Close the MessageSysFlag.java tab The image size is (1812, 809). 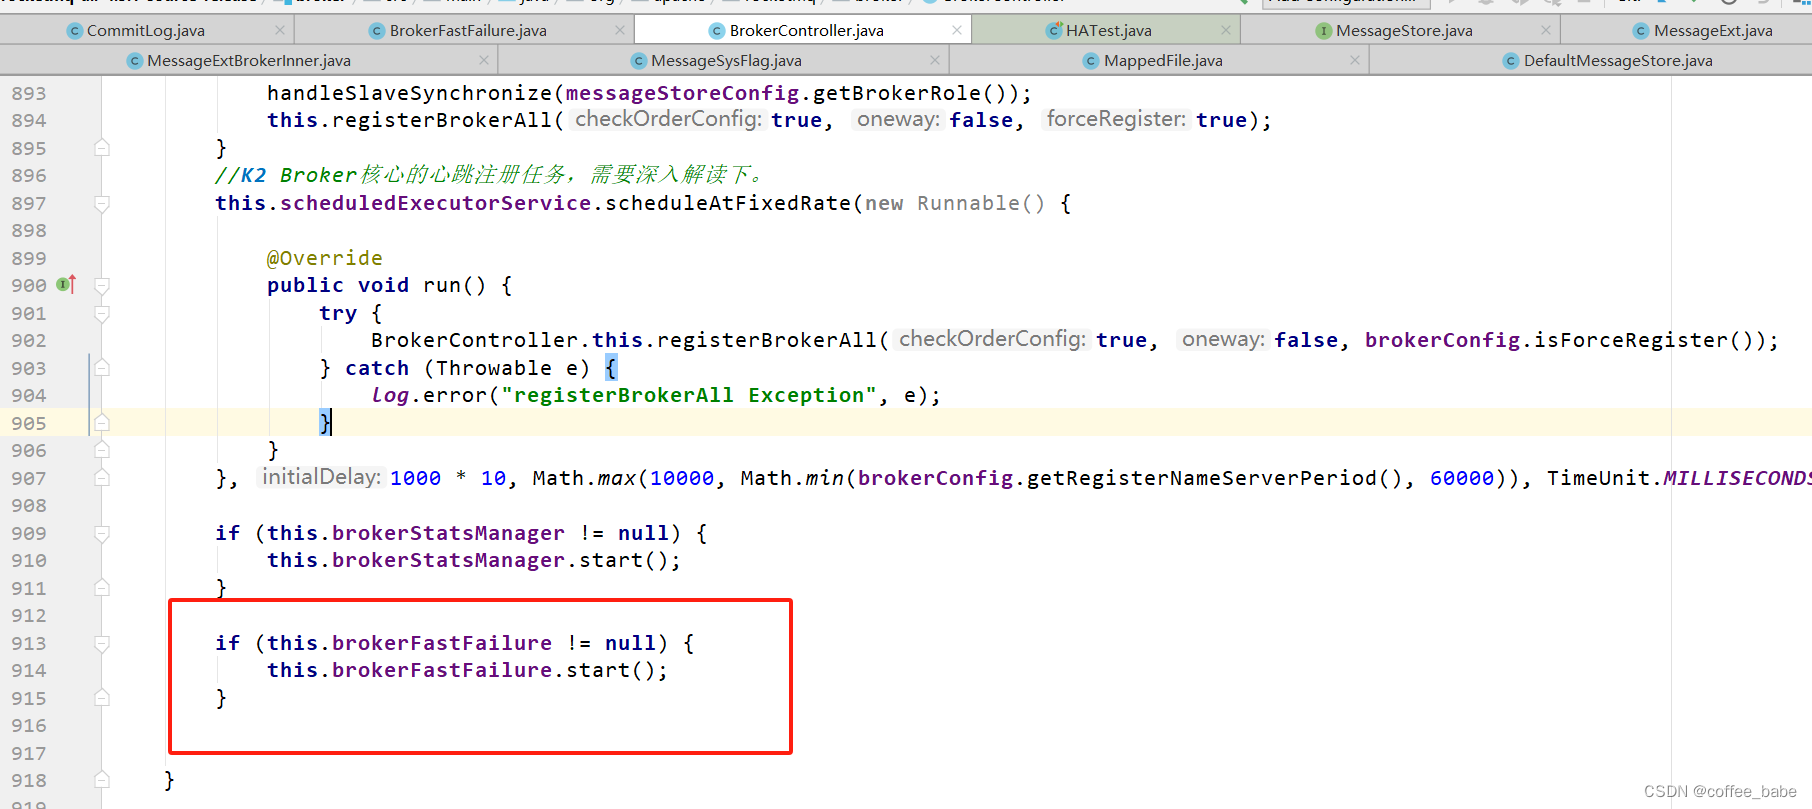[x=935, y=61]
